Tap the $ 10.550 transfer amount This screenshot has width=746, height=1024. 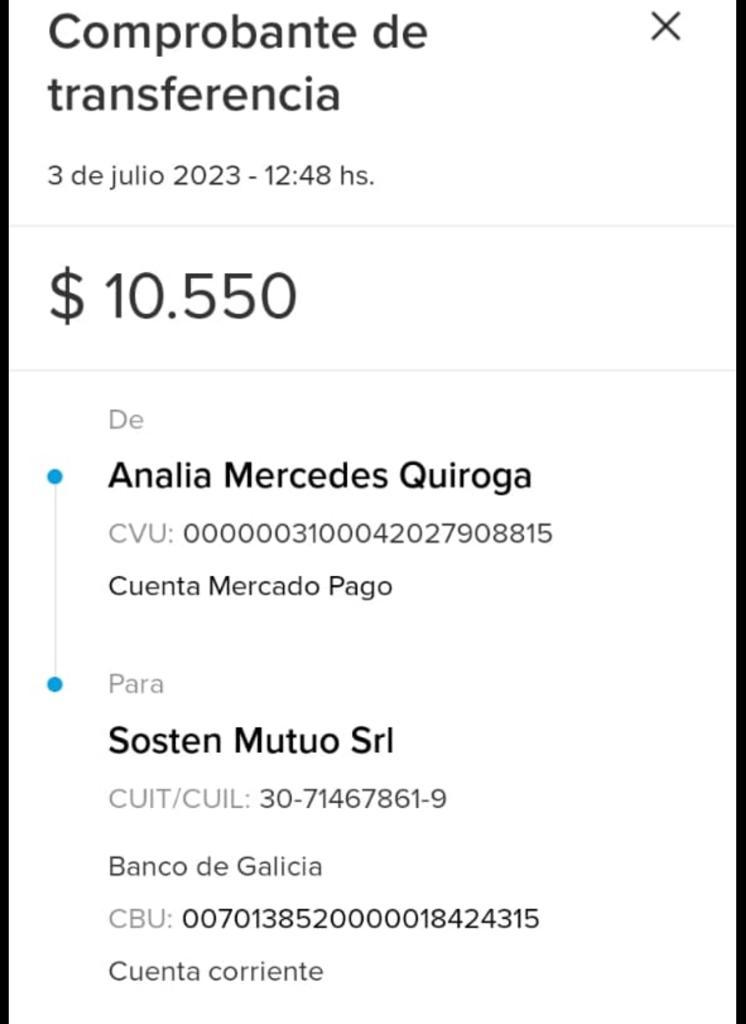pos(173,297)
